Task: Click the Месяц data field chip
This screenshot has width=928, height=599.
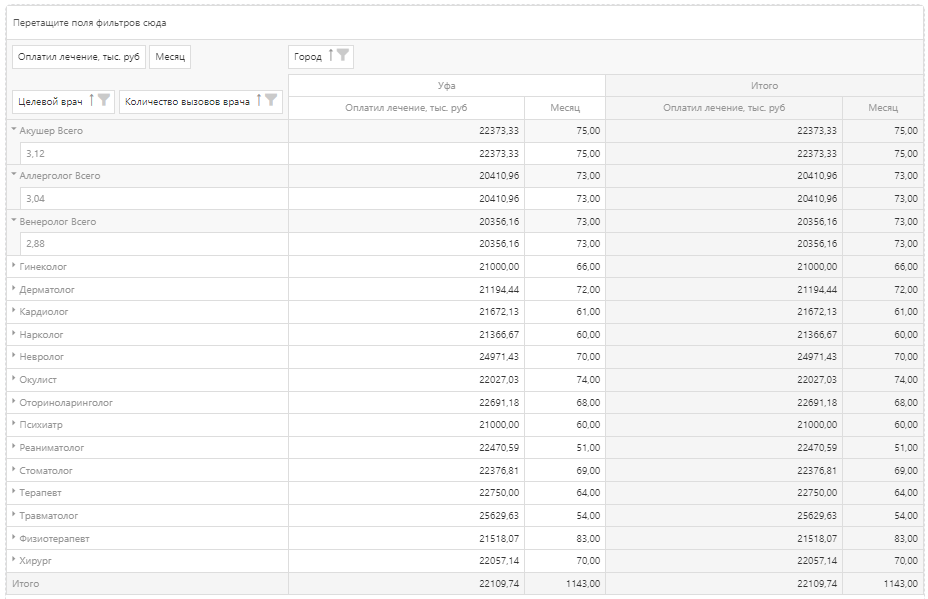Action: coord(170,57)
